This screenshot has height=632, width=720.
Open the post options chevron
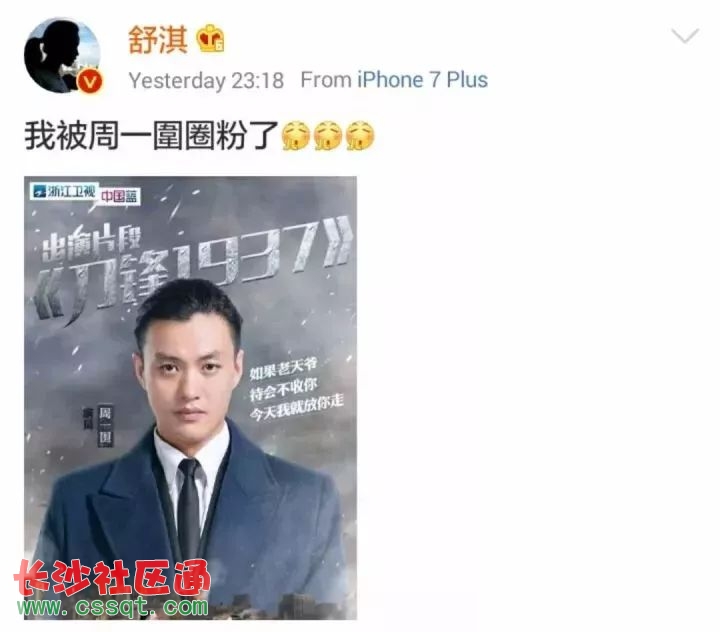tap(685, 35)
